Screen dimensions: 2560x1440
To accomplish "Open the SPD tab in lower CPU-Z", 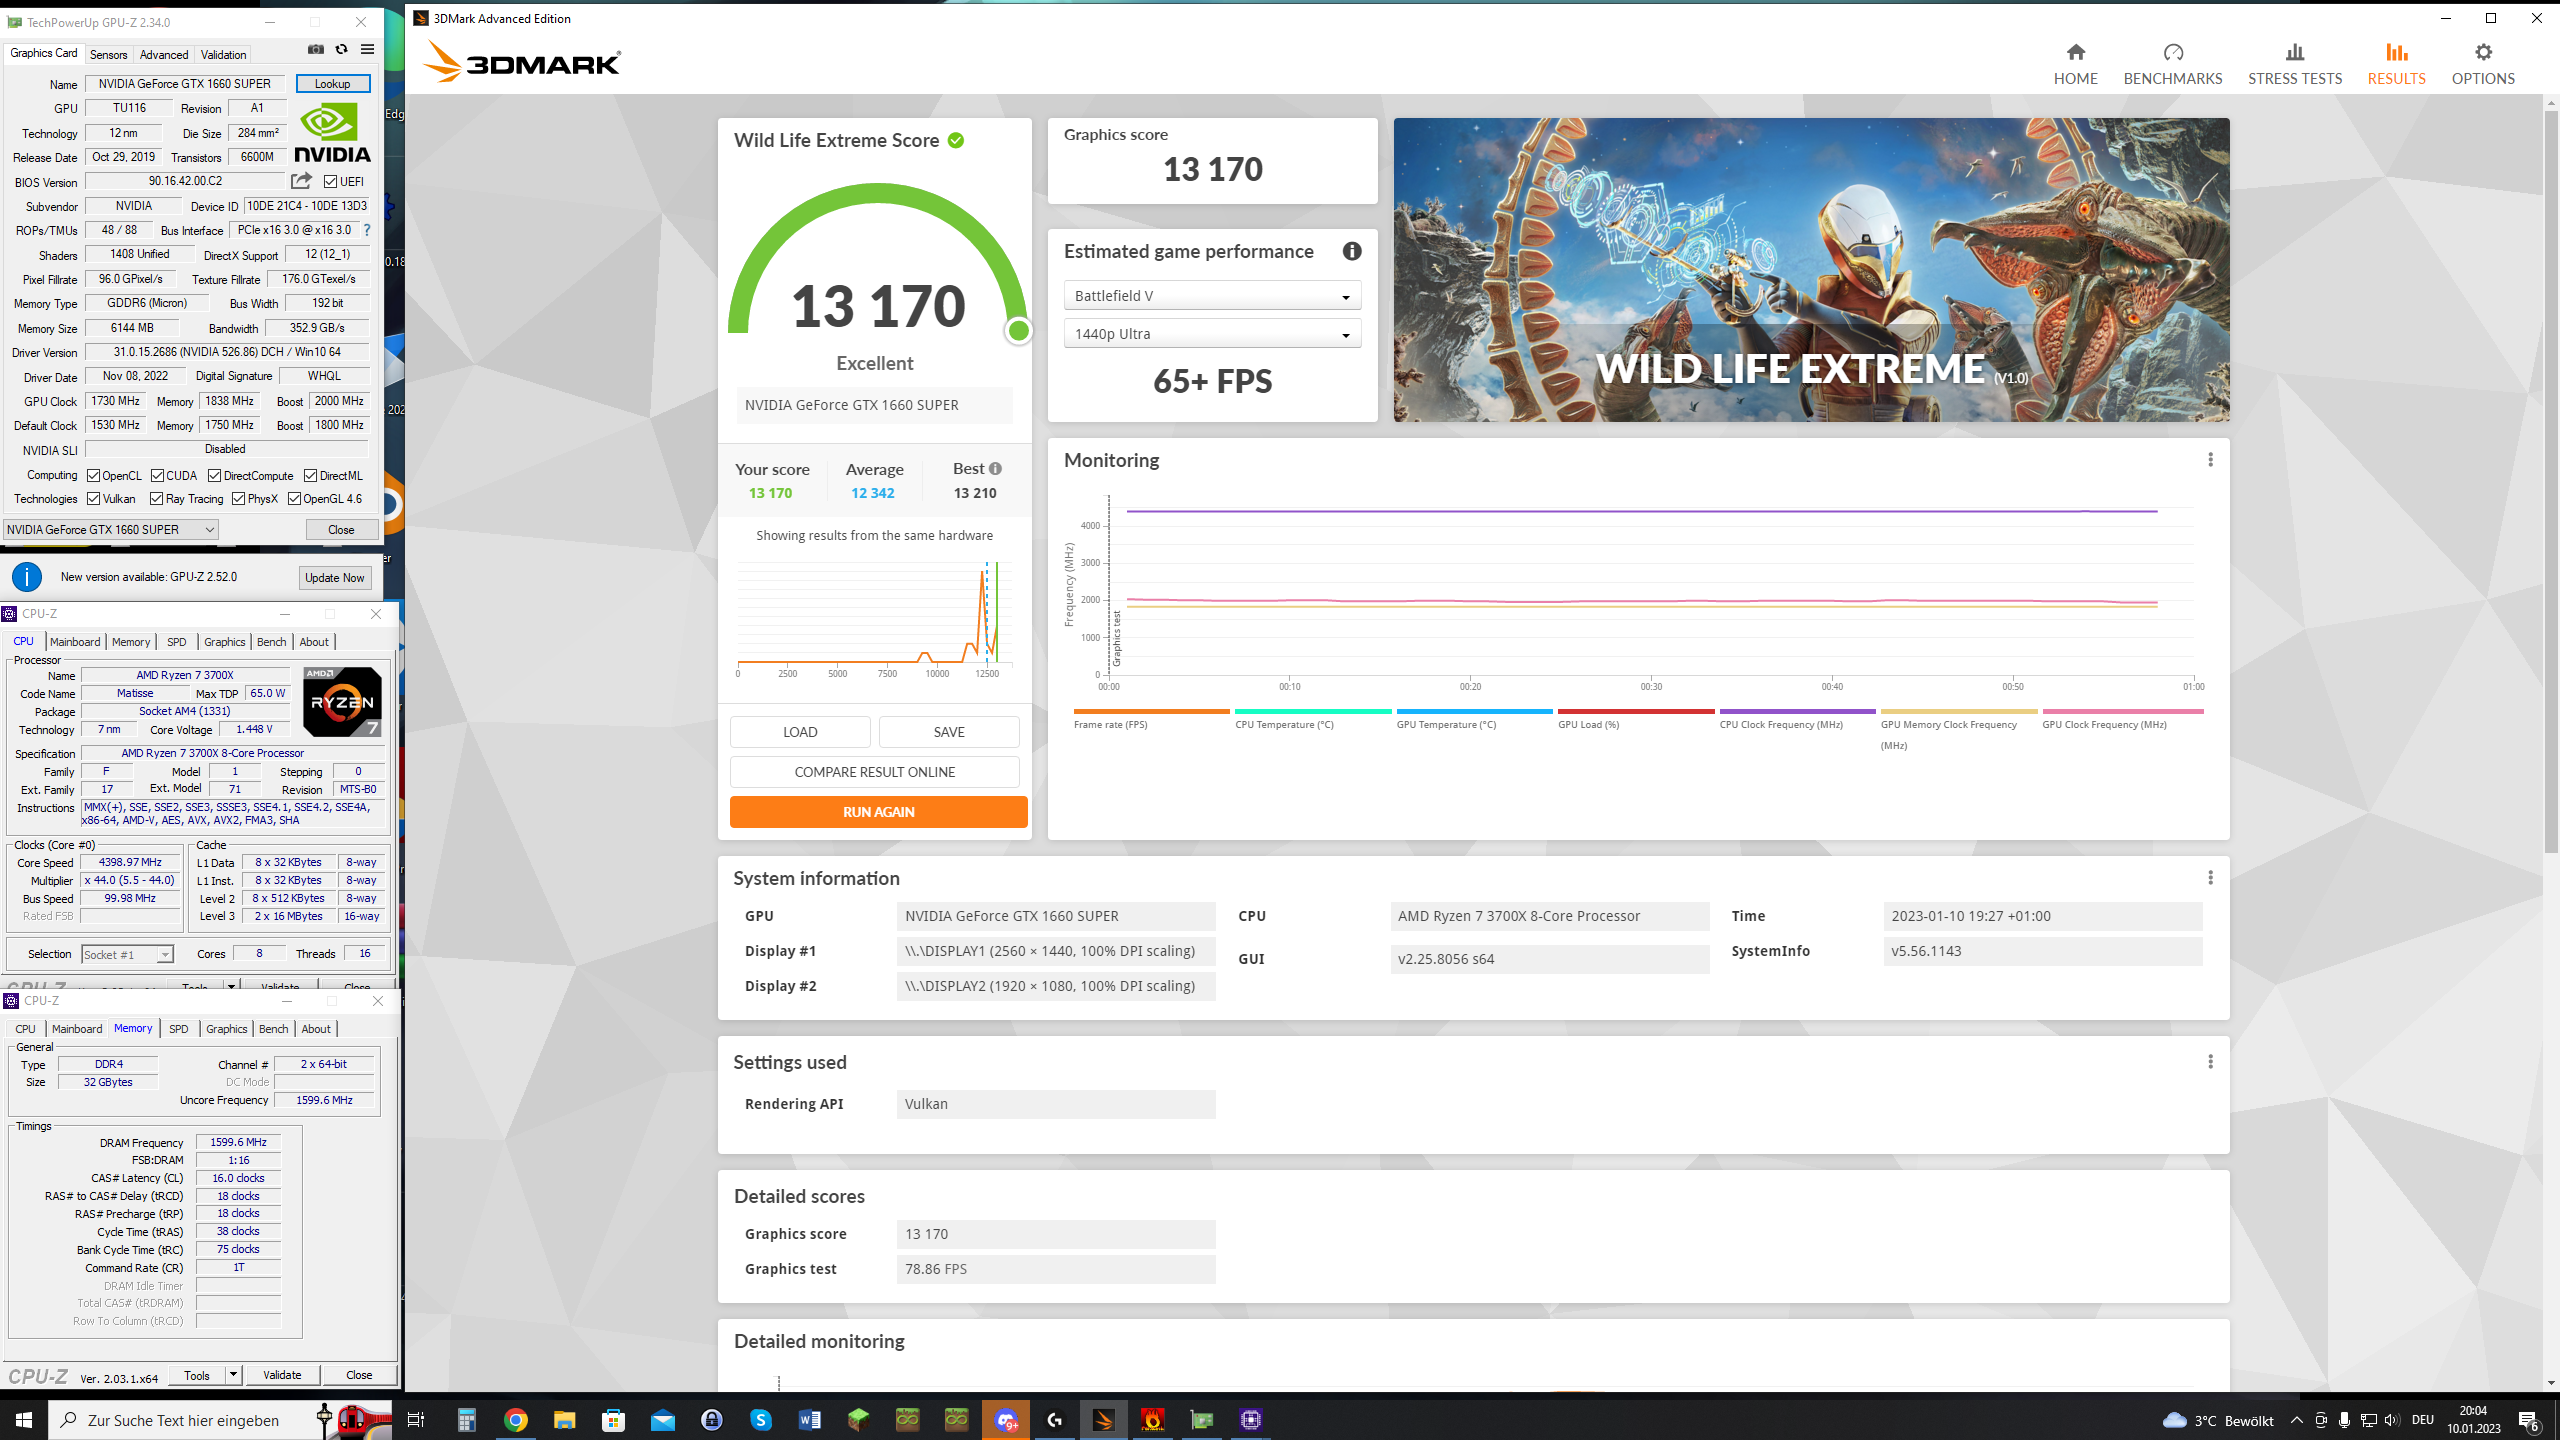I will click(178, 1029).
